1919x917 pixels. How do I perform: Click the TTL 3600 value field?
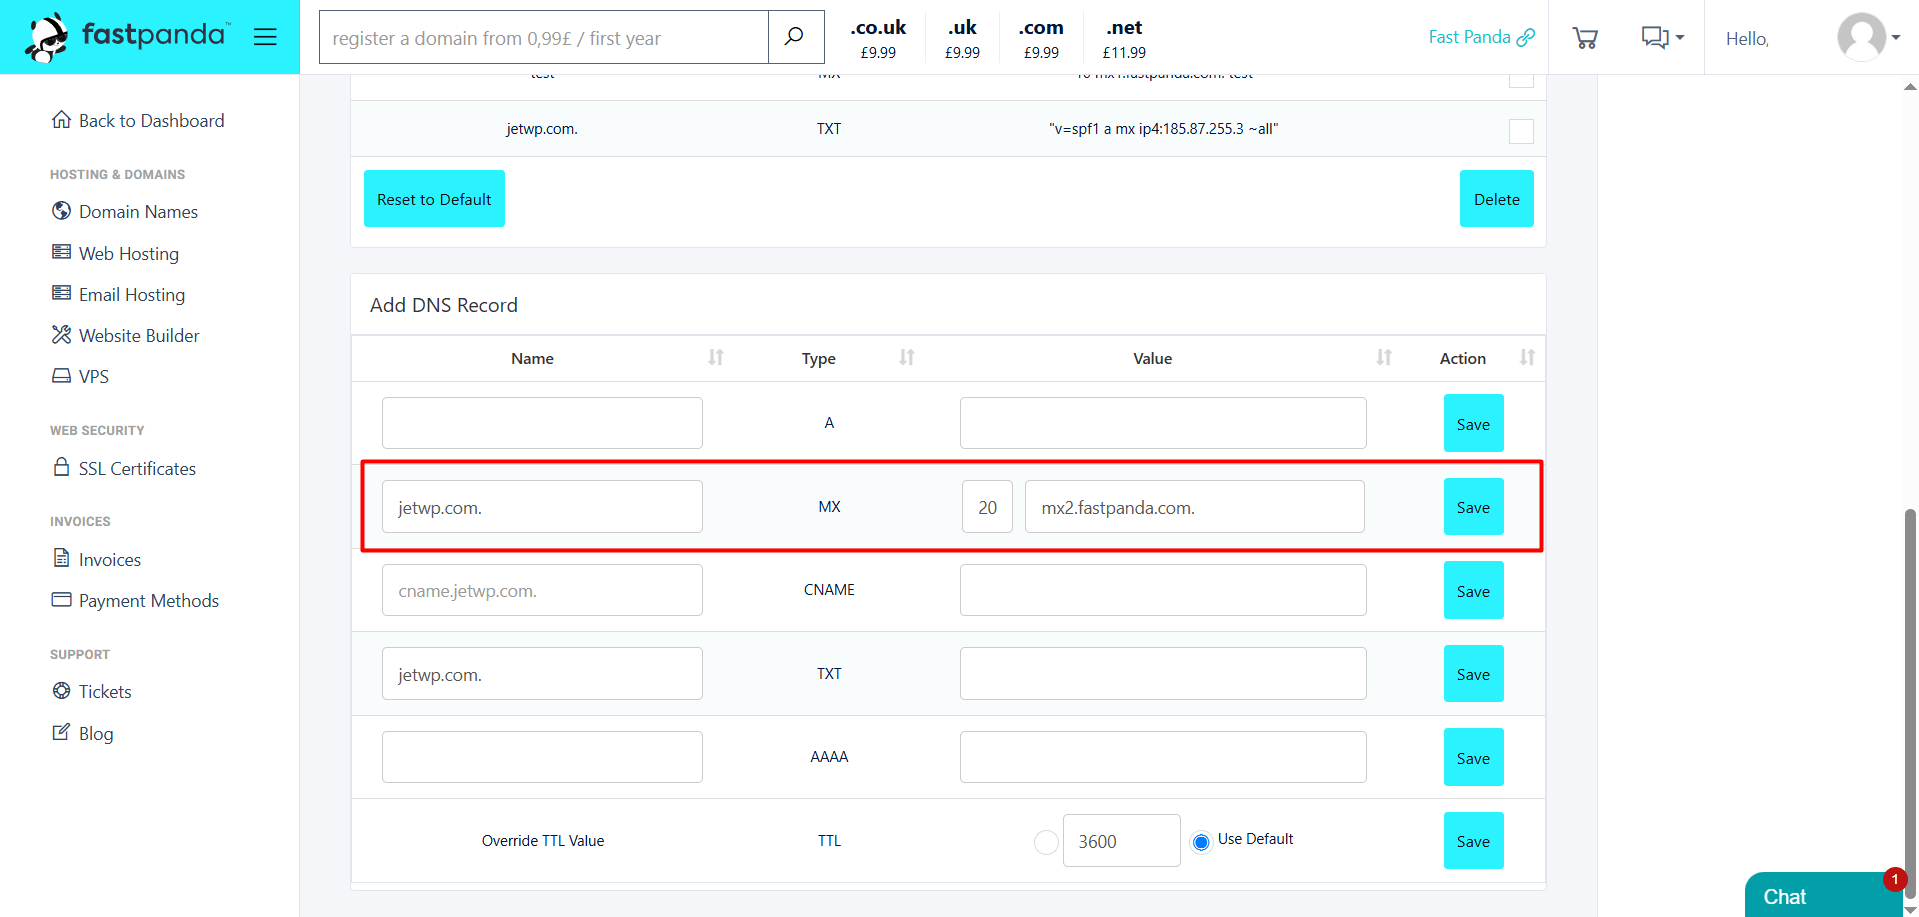pyautogui.click(x=1121, y=841)
